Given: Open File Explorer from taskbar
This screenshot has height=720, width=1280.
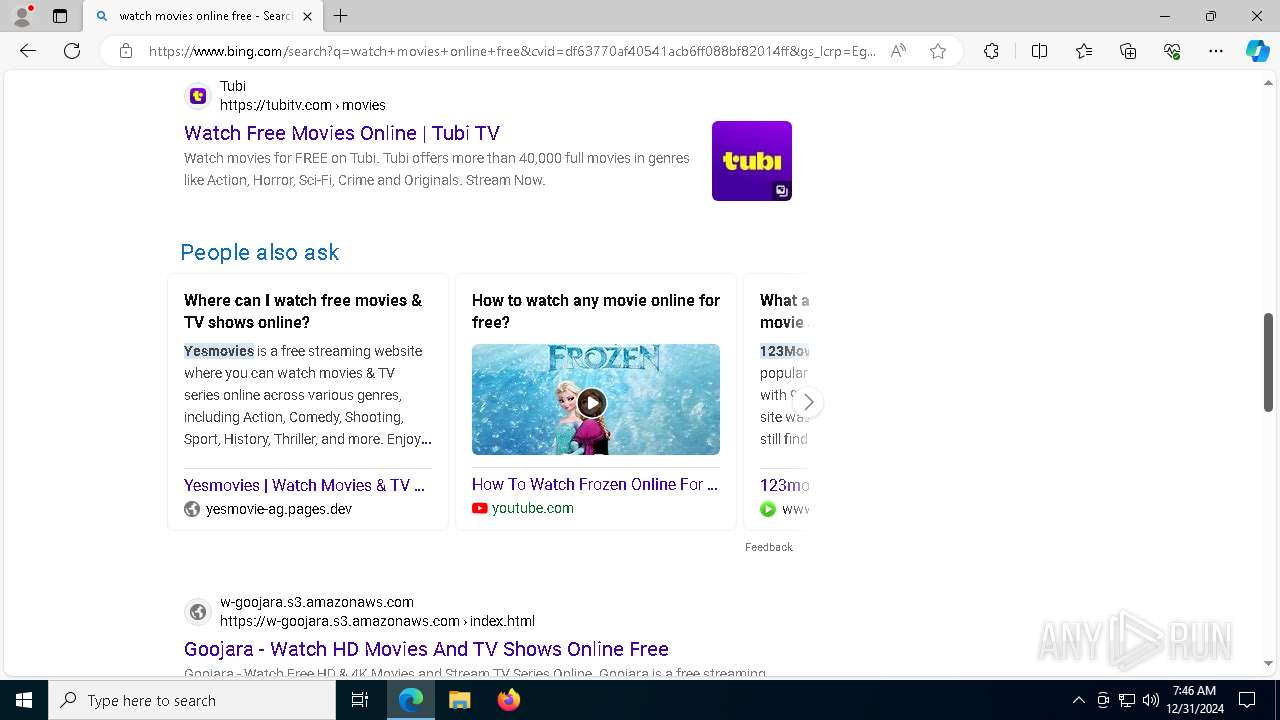Looking at the screenshot, I should coord(459,700).
